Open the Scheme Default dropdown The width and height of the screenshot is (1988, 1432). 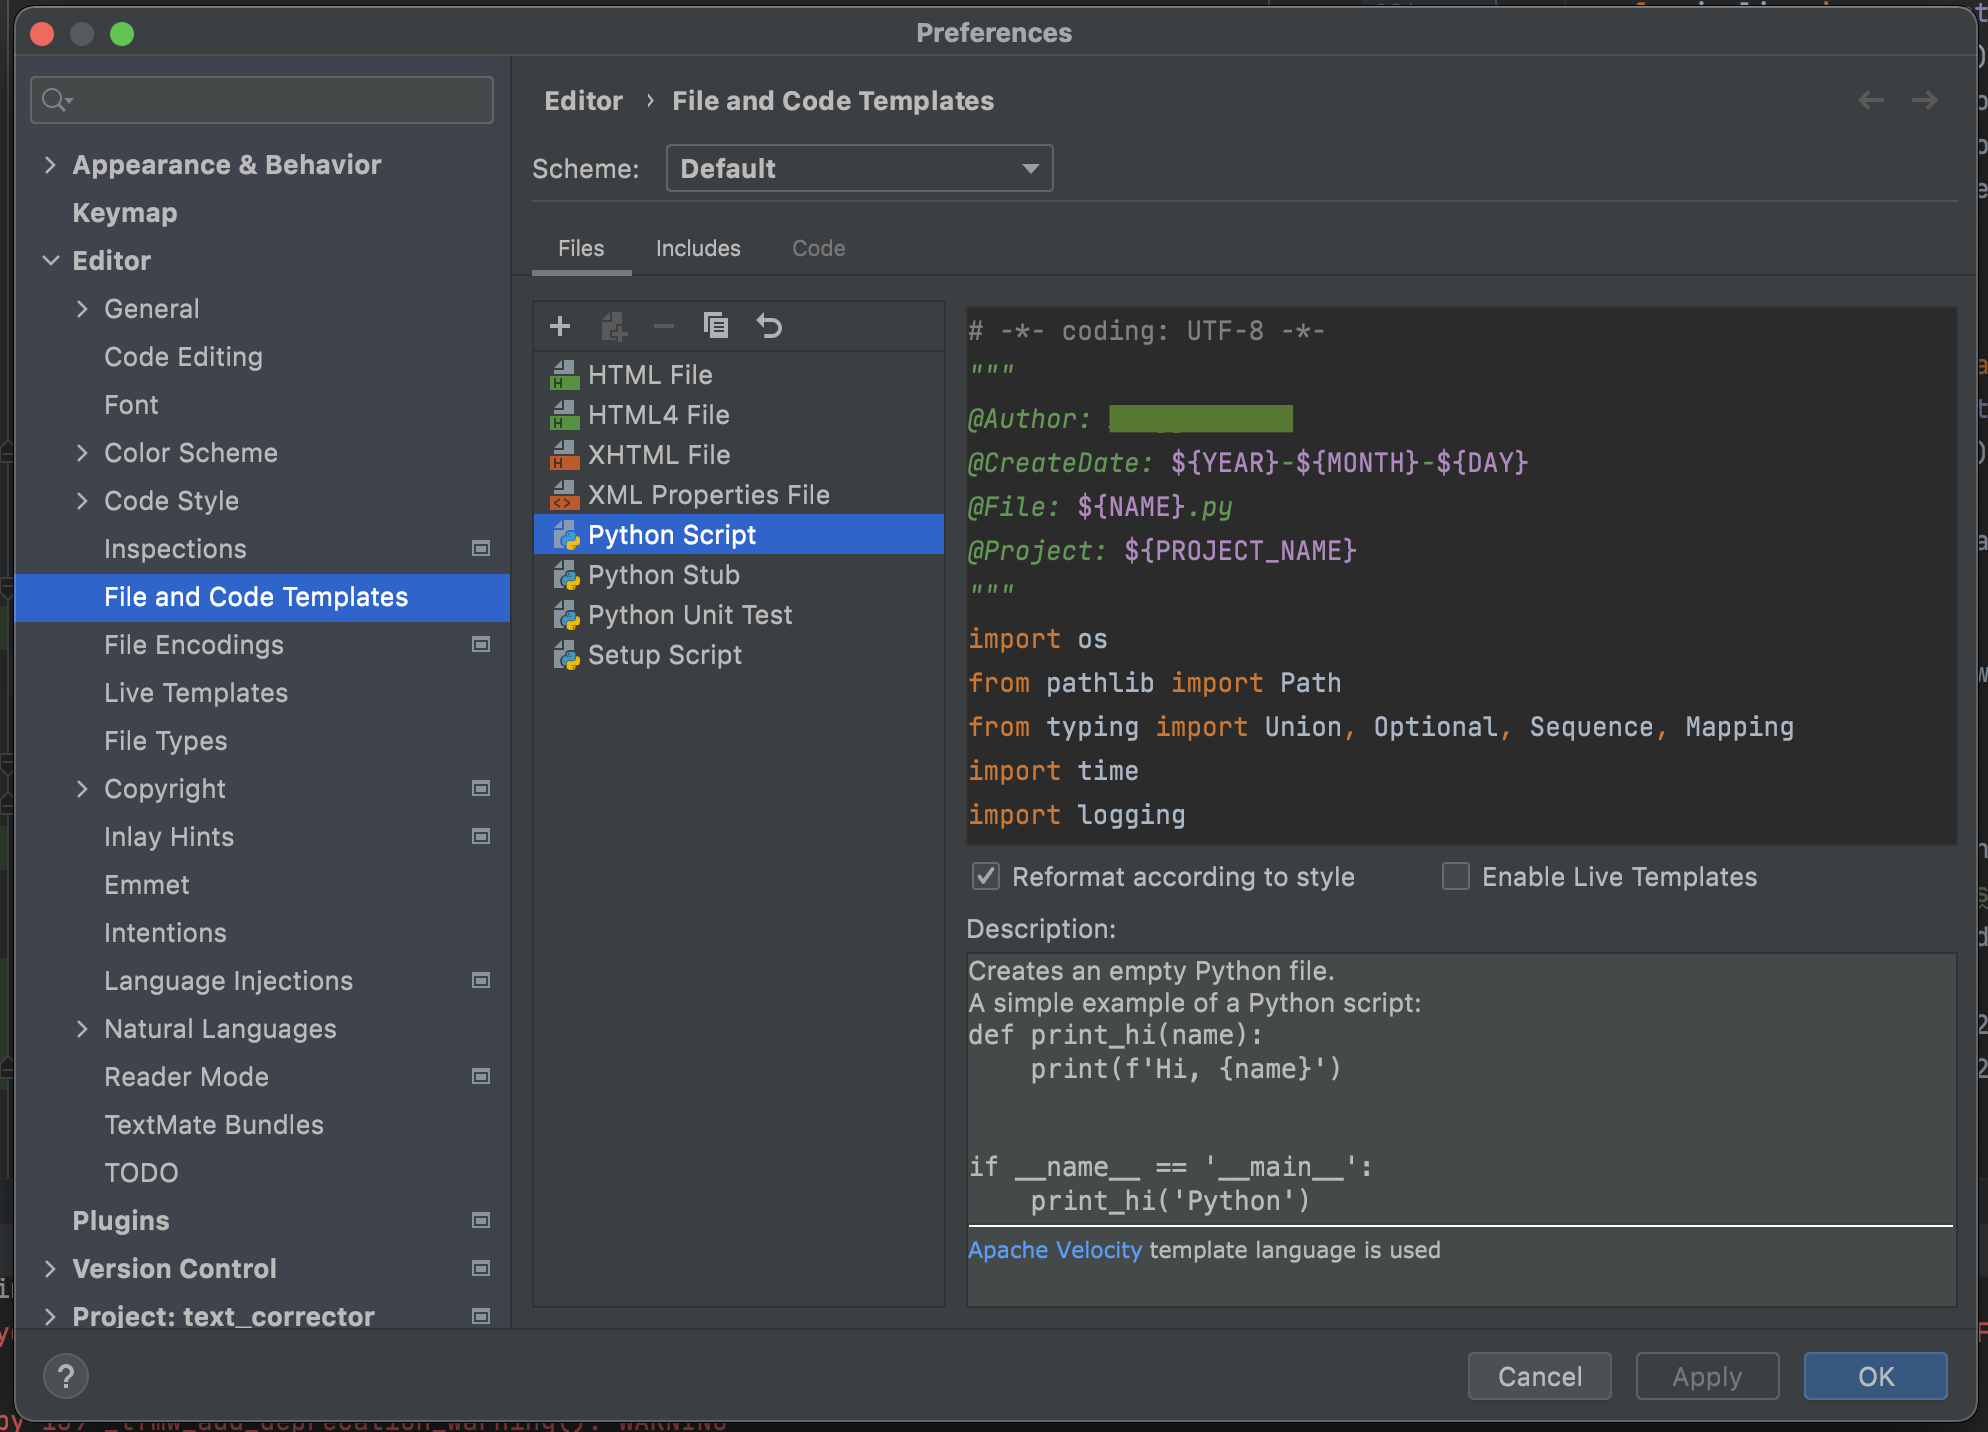click(x=859, y=168)
